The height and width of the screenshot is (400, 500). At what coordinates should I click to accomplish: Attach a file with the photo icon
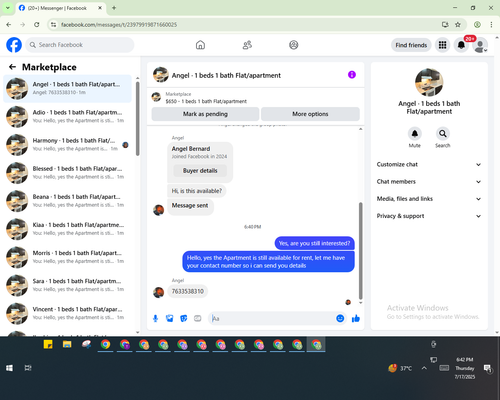(x=170, y=319)
